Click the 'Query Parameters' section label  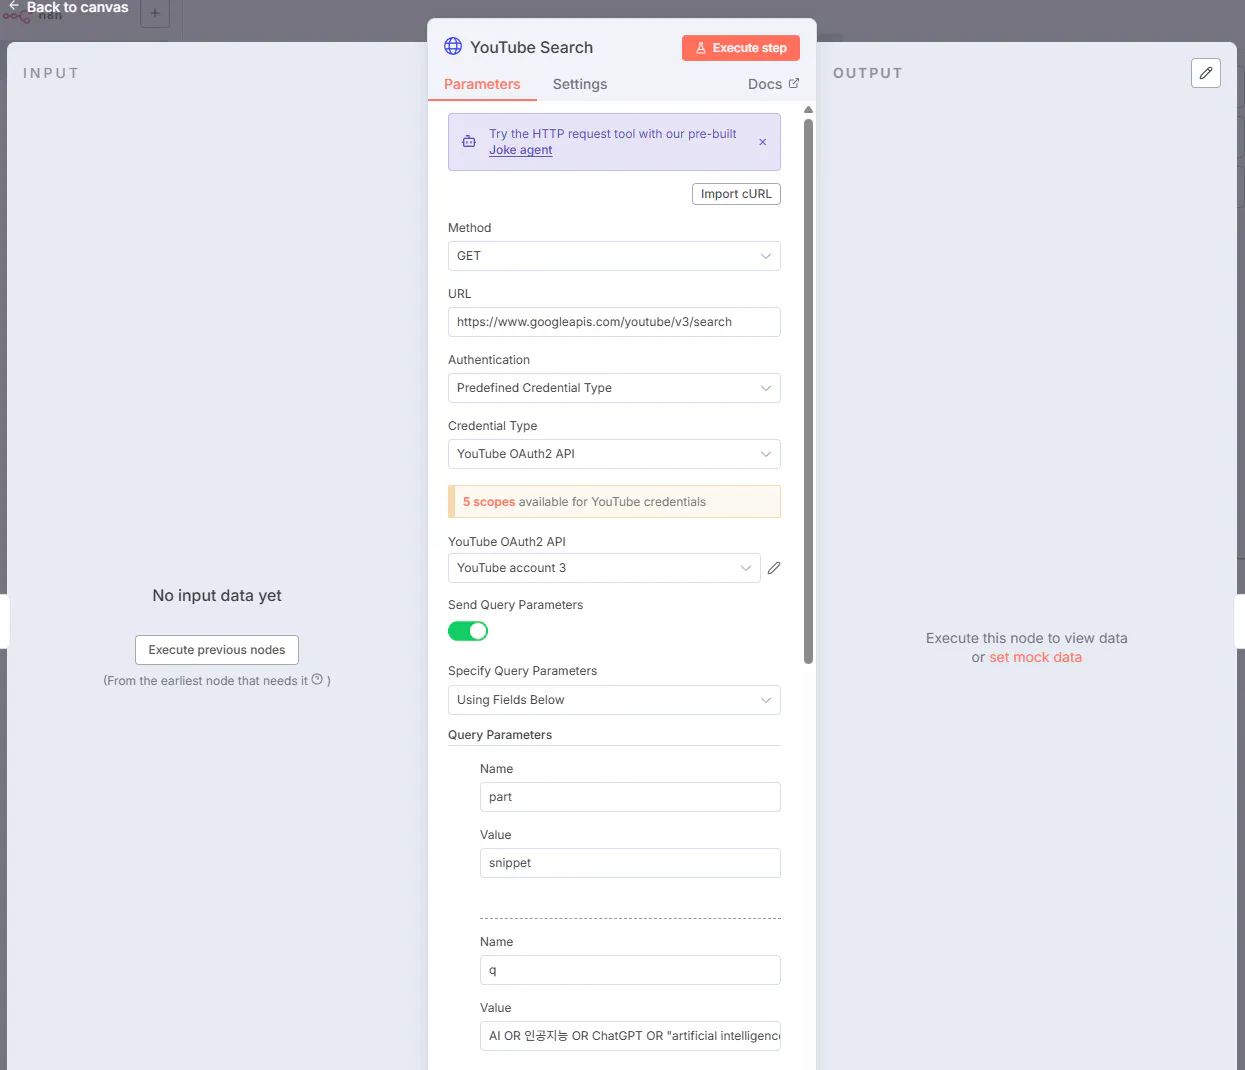(500, 735)
